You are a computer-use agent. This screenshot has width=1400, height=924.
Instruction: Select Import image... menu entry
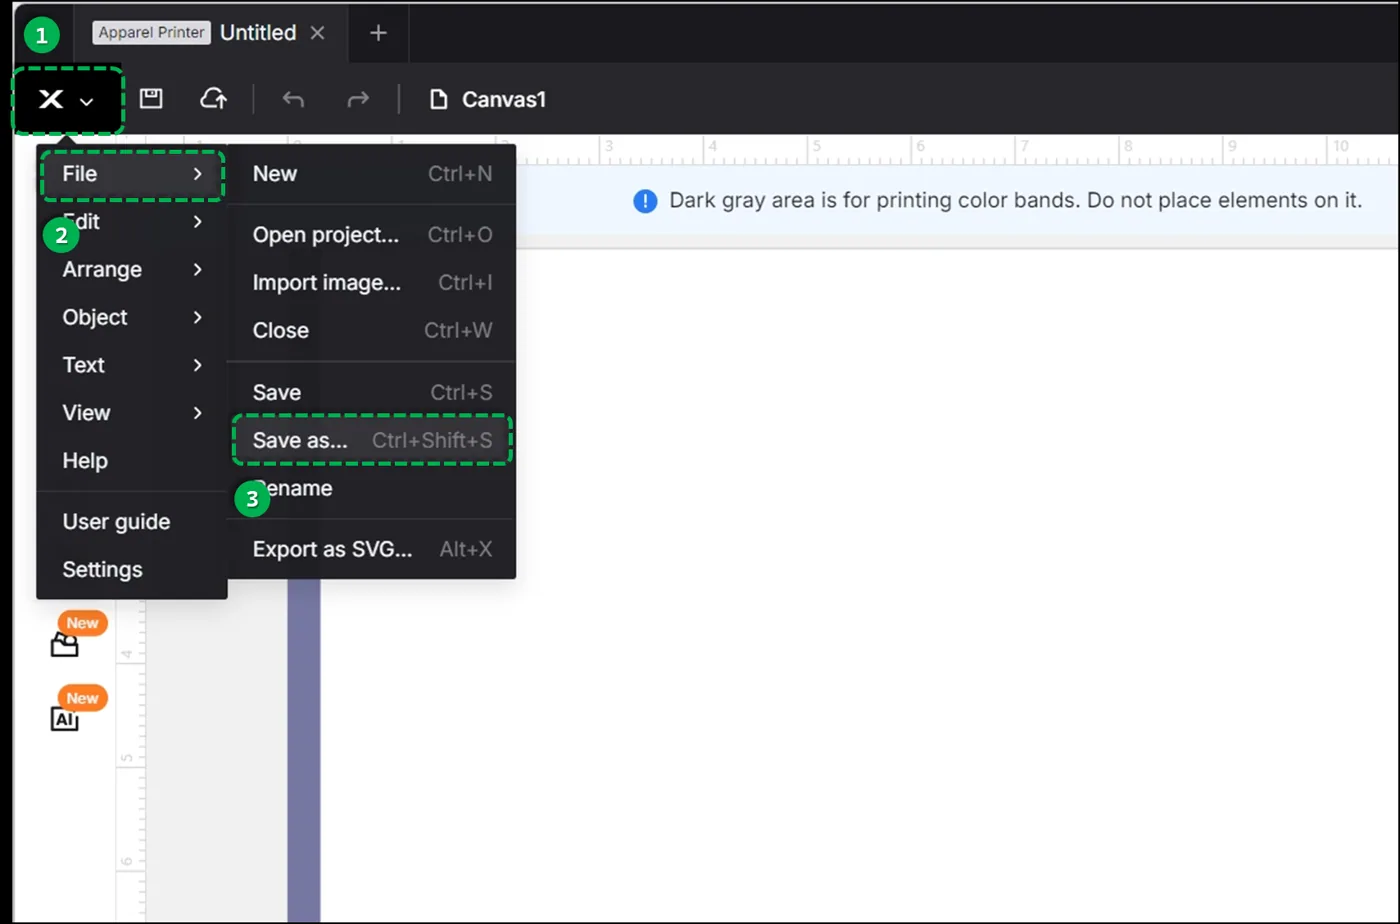point(372,283)
